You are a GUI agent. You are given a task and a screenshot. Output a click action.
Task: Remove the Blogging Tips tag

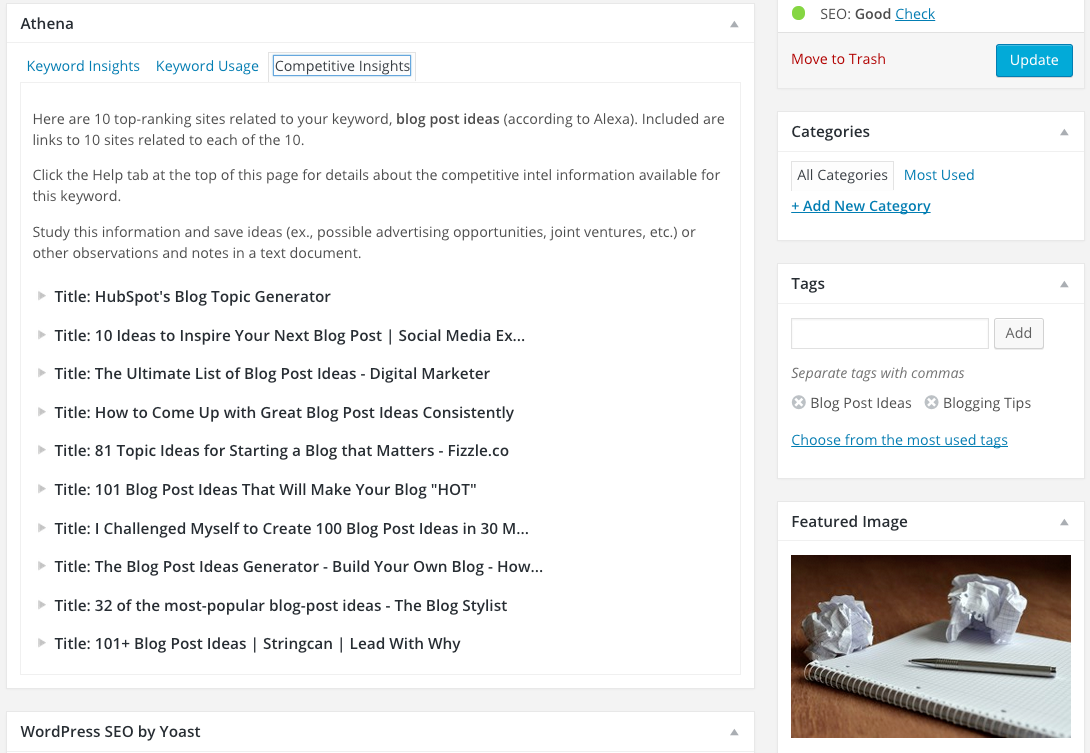(x=931, y=403)
